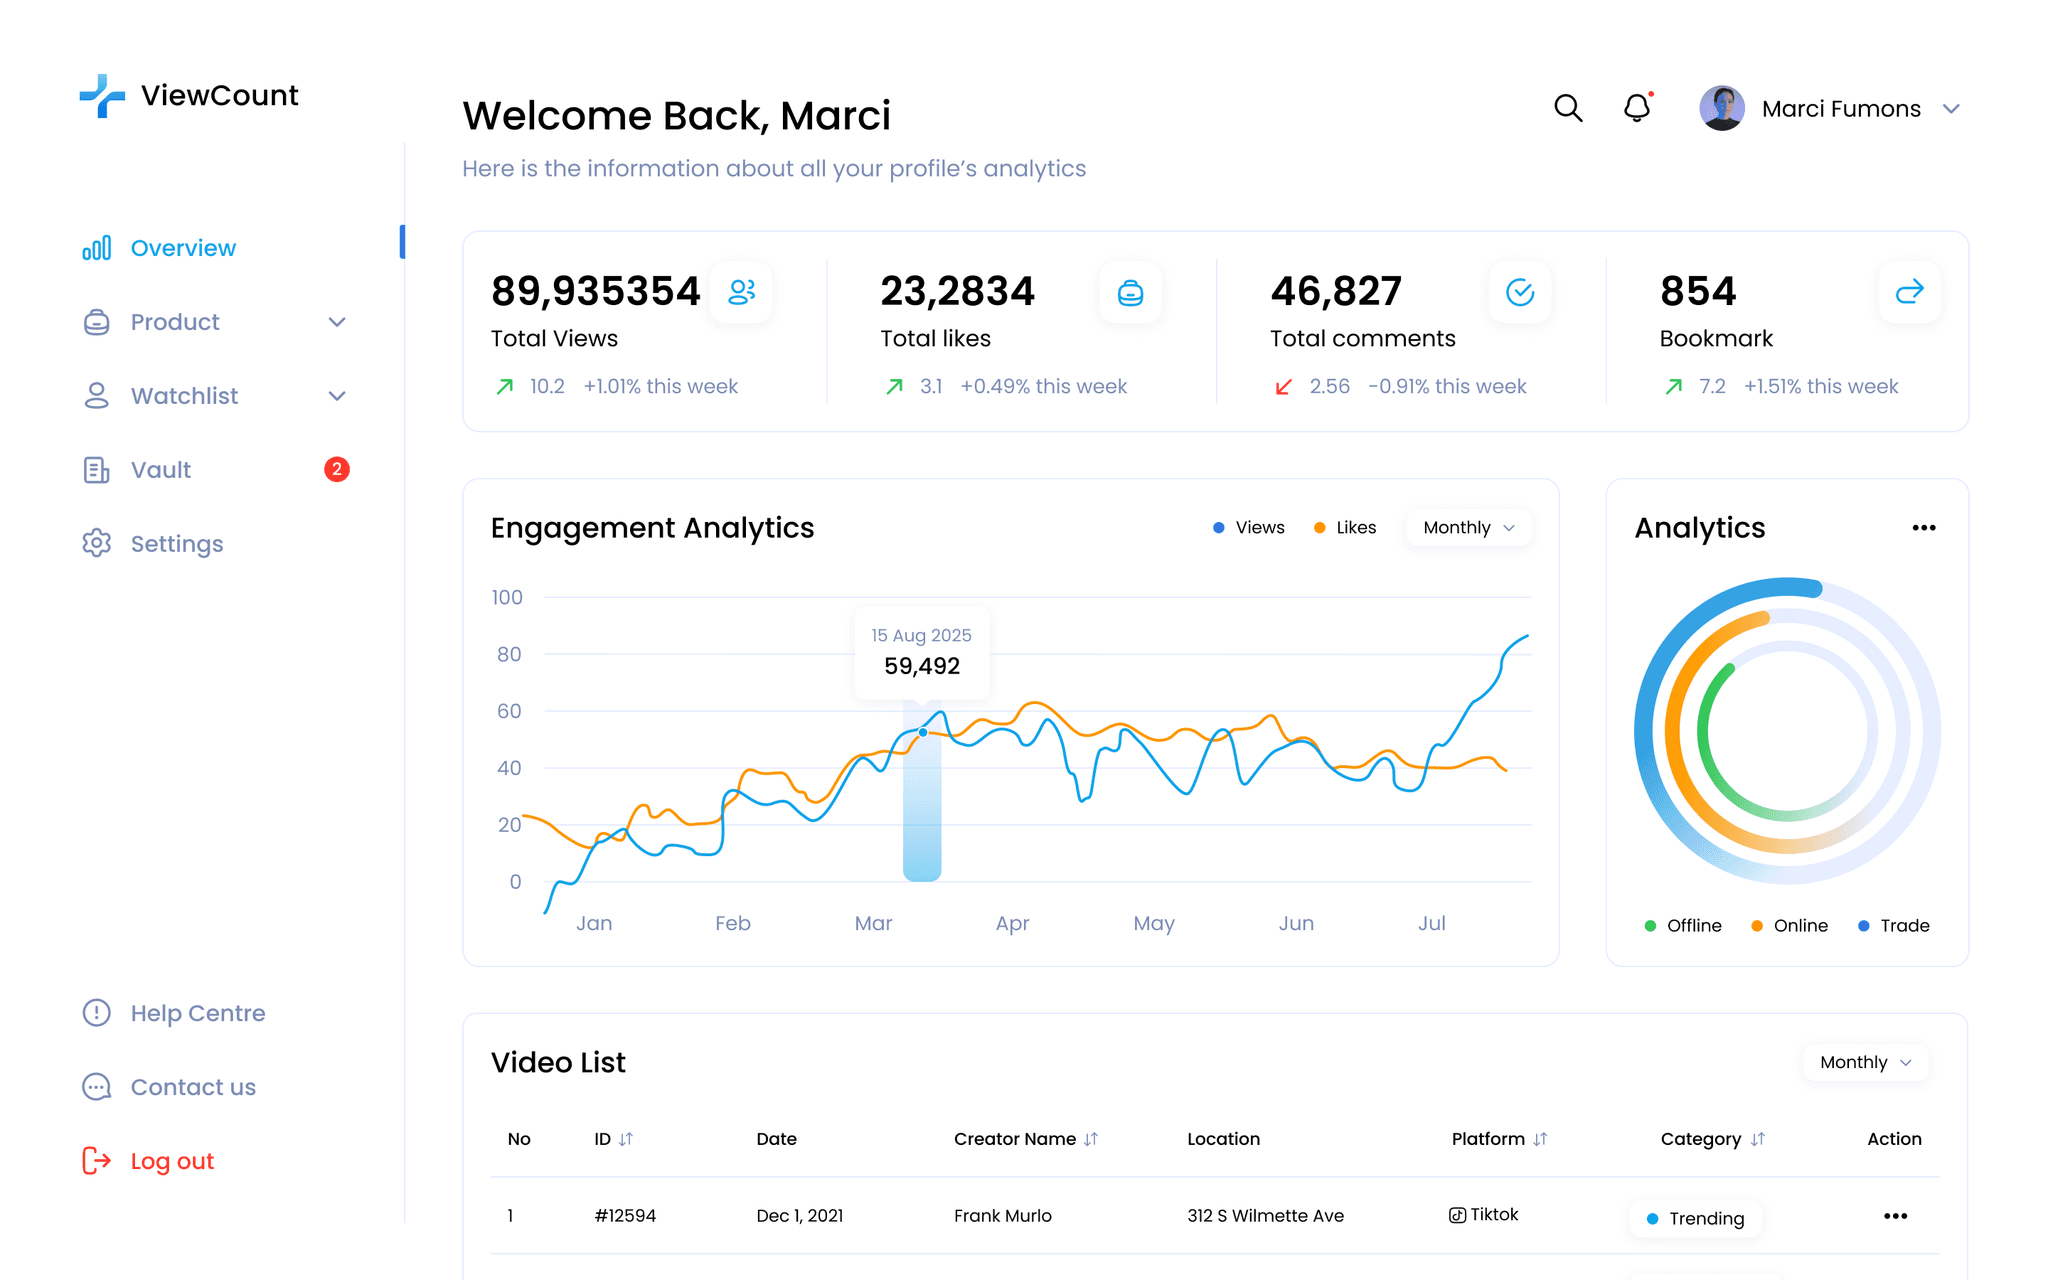Open the Help Centre link
This screenshot has width=2048, height=1280.
pyautogui.click(x=197, y=1013)
